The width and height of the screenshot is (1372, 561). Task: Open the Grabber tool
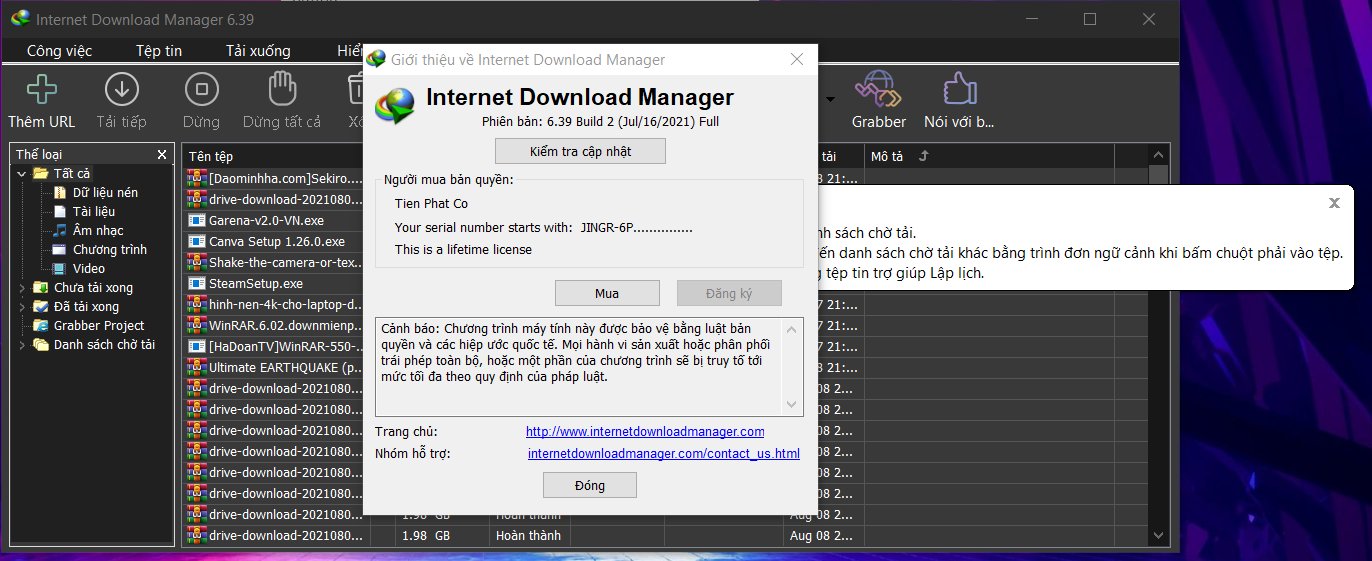878,100
